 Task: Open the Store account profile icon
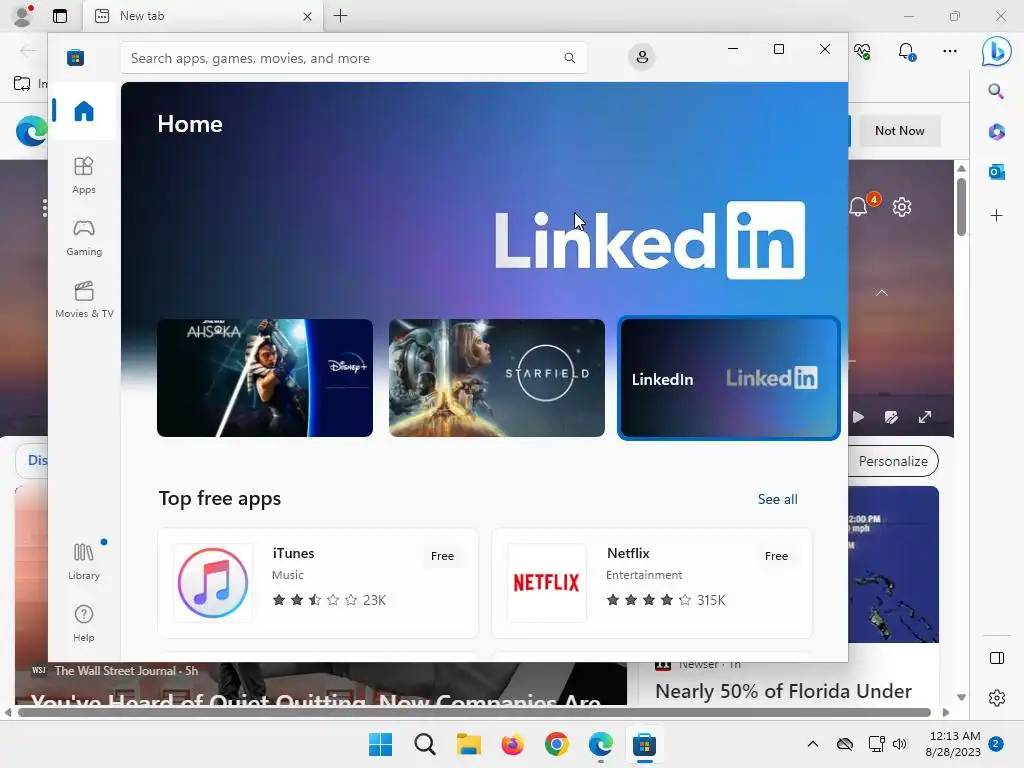[642, 57]
